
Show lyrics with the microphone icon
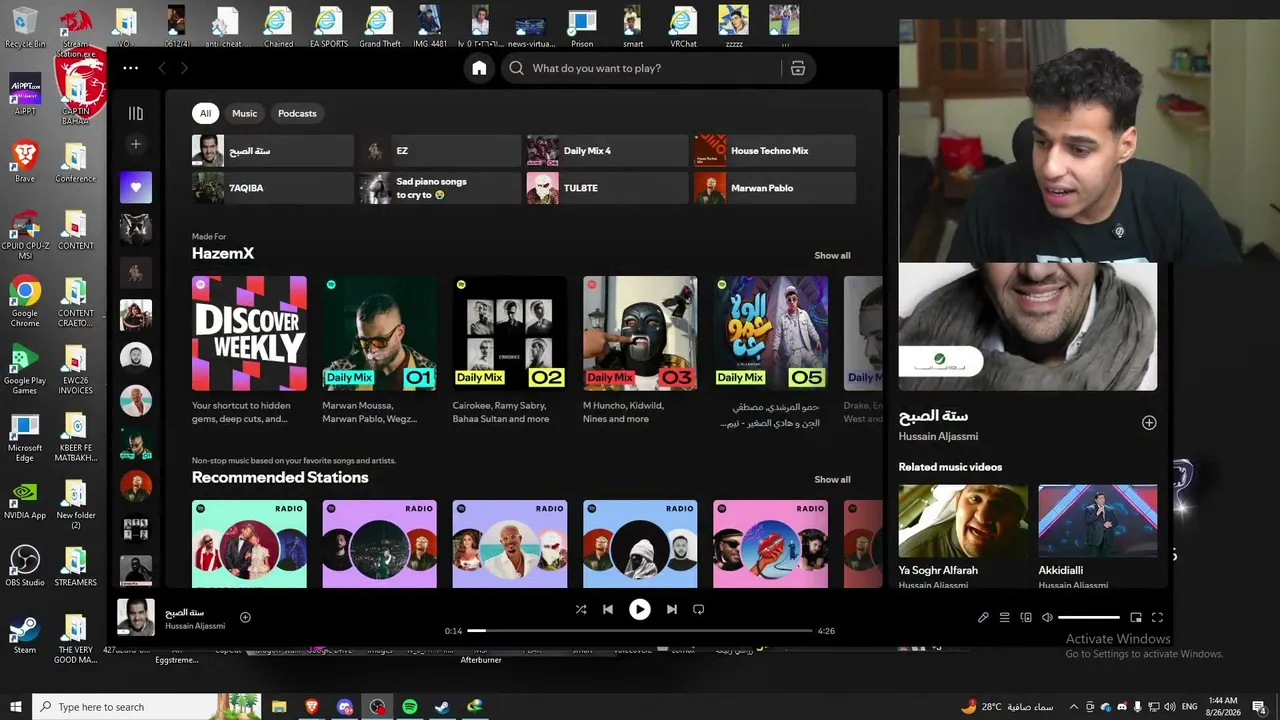coord(983,618)
